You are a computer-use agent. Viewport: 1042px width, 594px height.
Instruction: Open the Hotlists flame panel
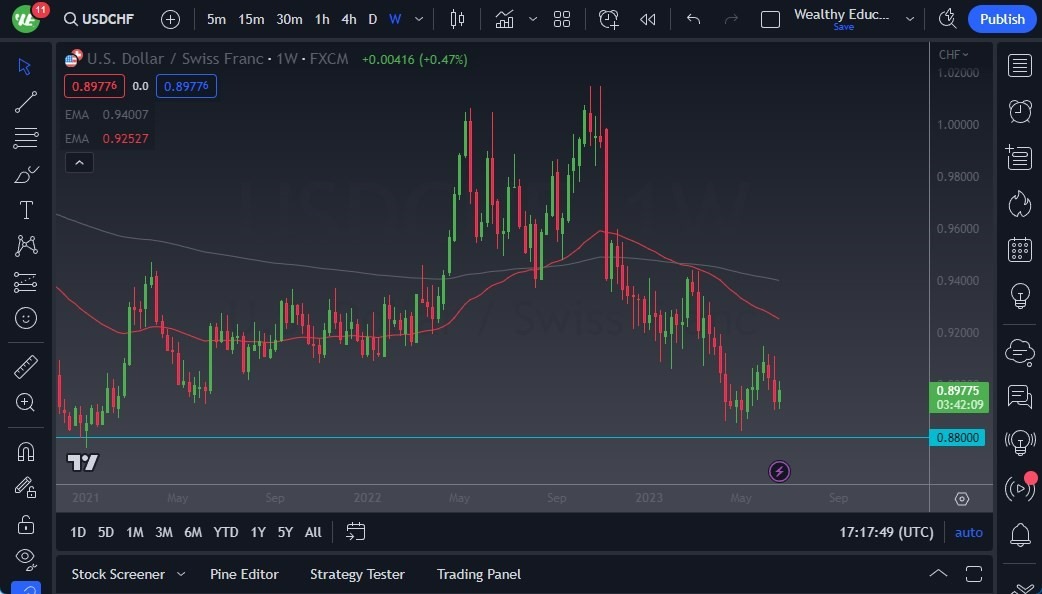point(1019,203)
